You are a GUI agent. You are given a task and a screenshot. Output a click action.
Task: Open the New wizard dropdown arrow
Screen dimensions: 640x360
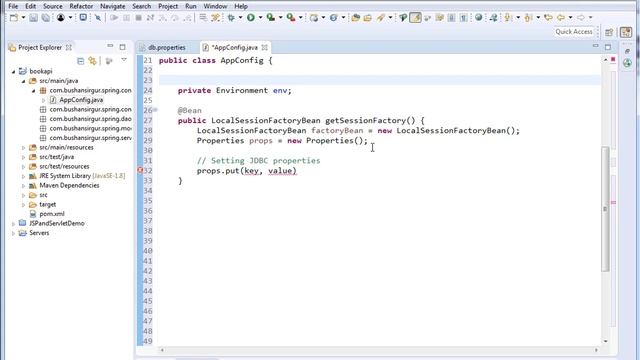[x=23, y=18]
